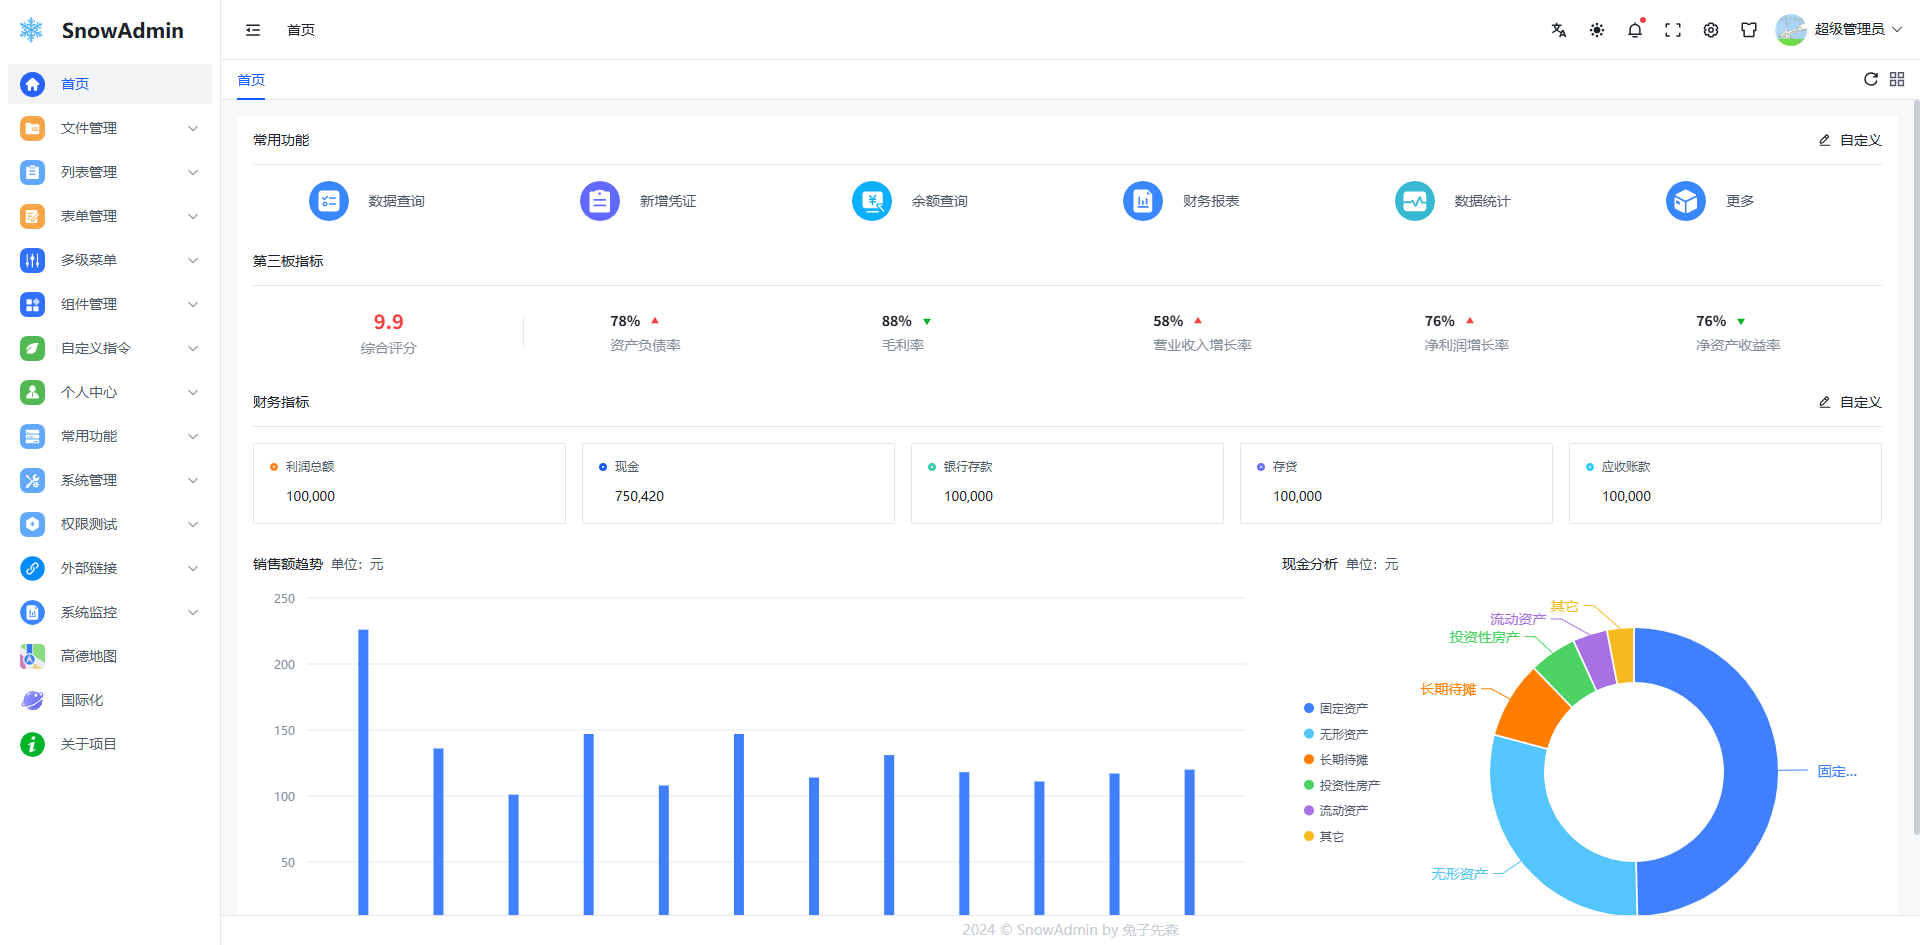Viewport: 1920px width, 945px height.
Task: Expand 自定义指令 chevron in sidebar
Action: click(193, 348)
